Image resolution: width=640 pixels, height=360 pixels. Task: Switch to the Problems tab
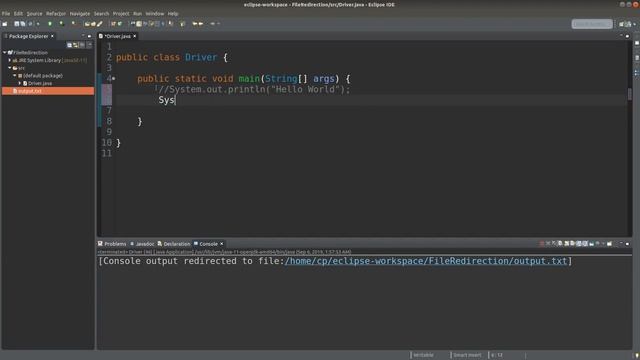pyautogui.click(x=112, y=244)
